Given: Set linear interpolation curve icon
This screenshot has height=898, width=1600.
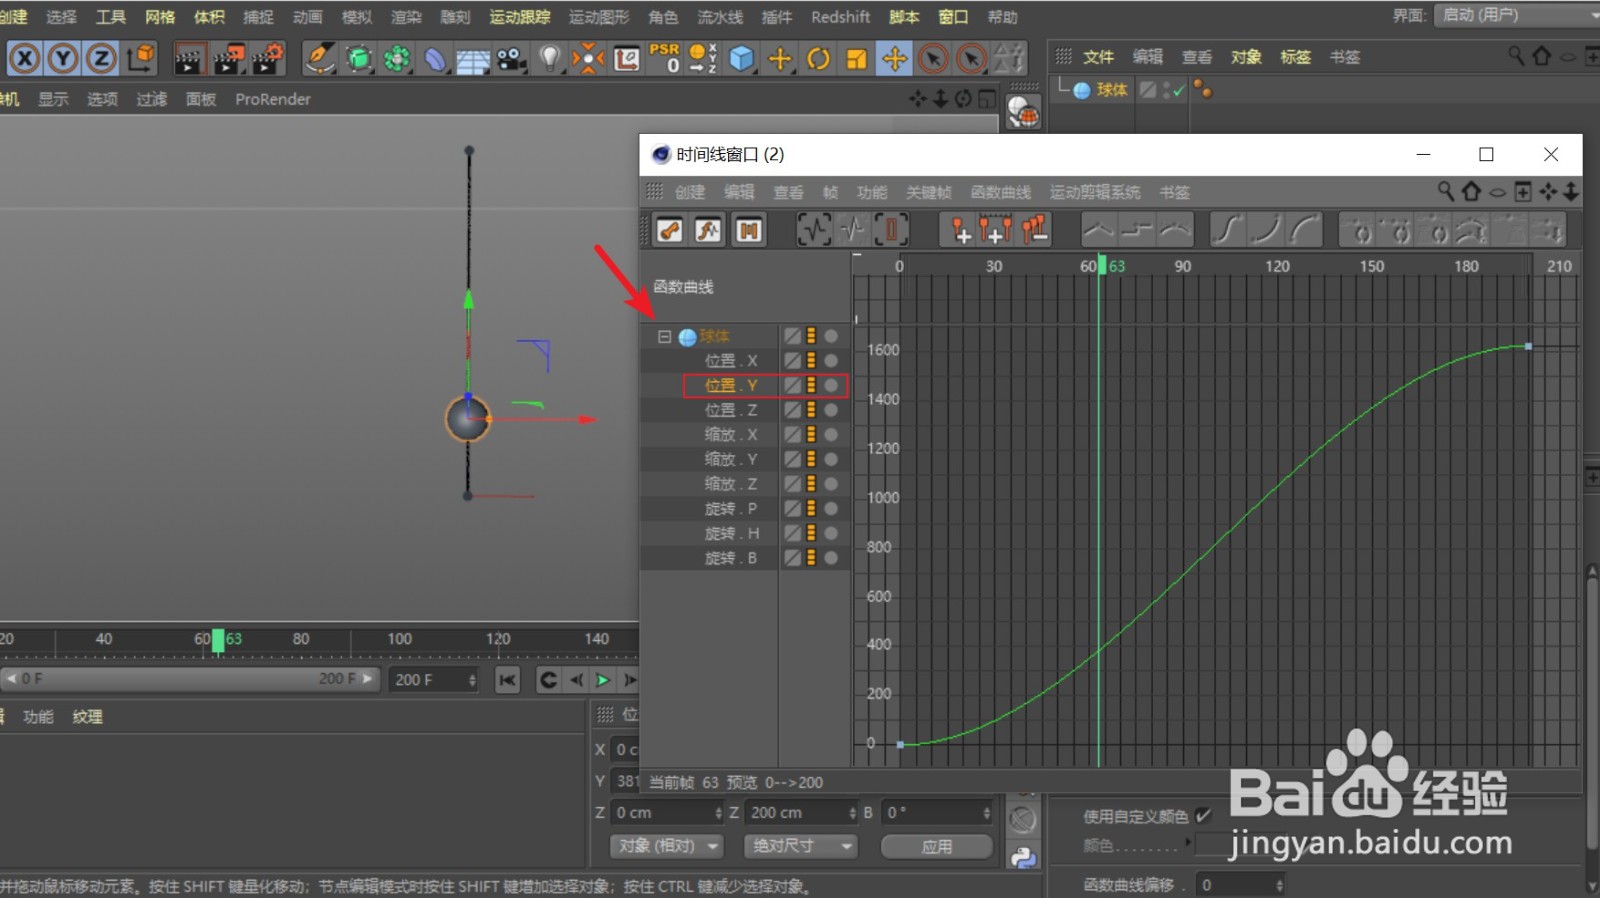Looking at the screenshot, I should pos(1099,230).
